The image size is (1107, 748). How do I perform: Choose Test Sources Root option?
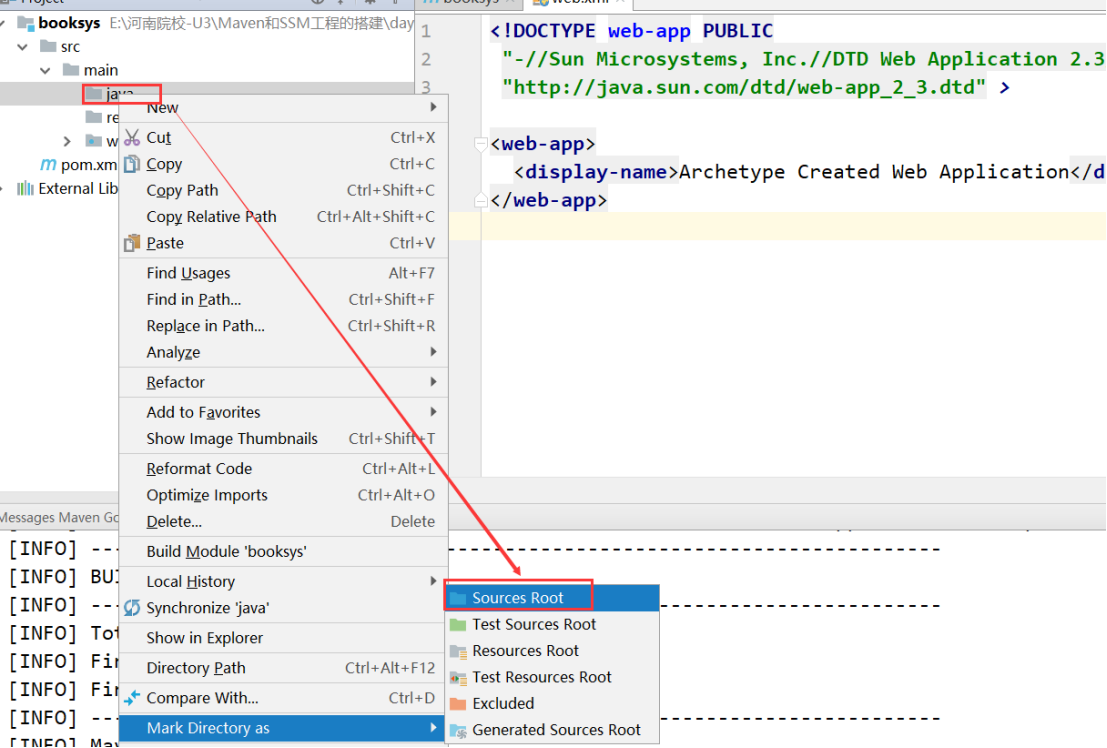click(x=552, y=624)
